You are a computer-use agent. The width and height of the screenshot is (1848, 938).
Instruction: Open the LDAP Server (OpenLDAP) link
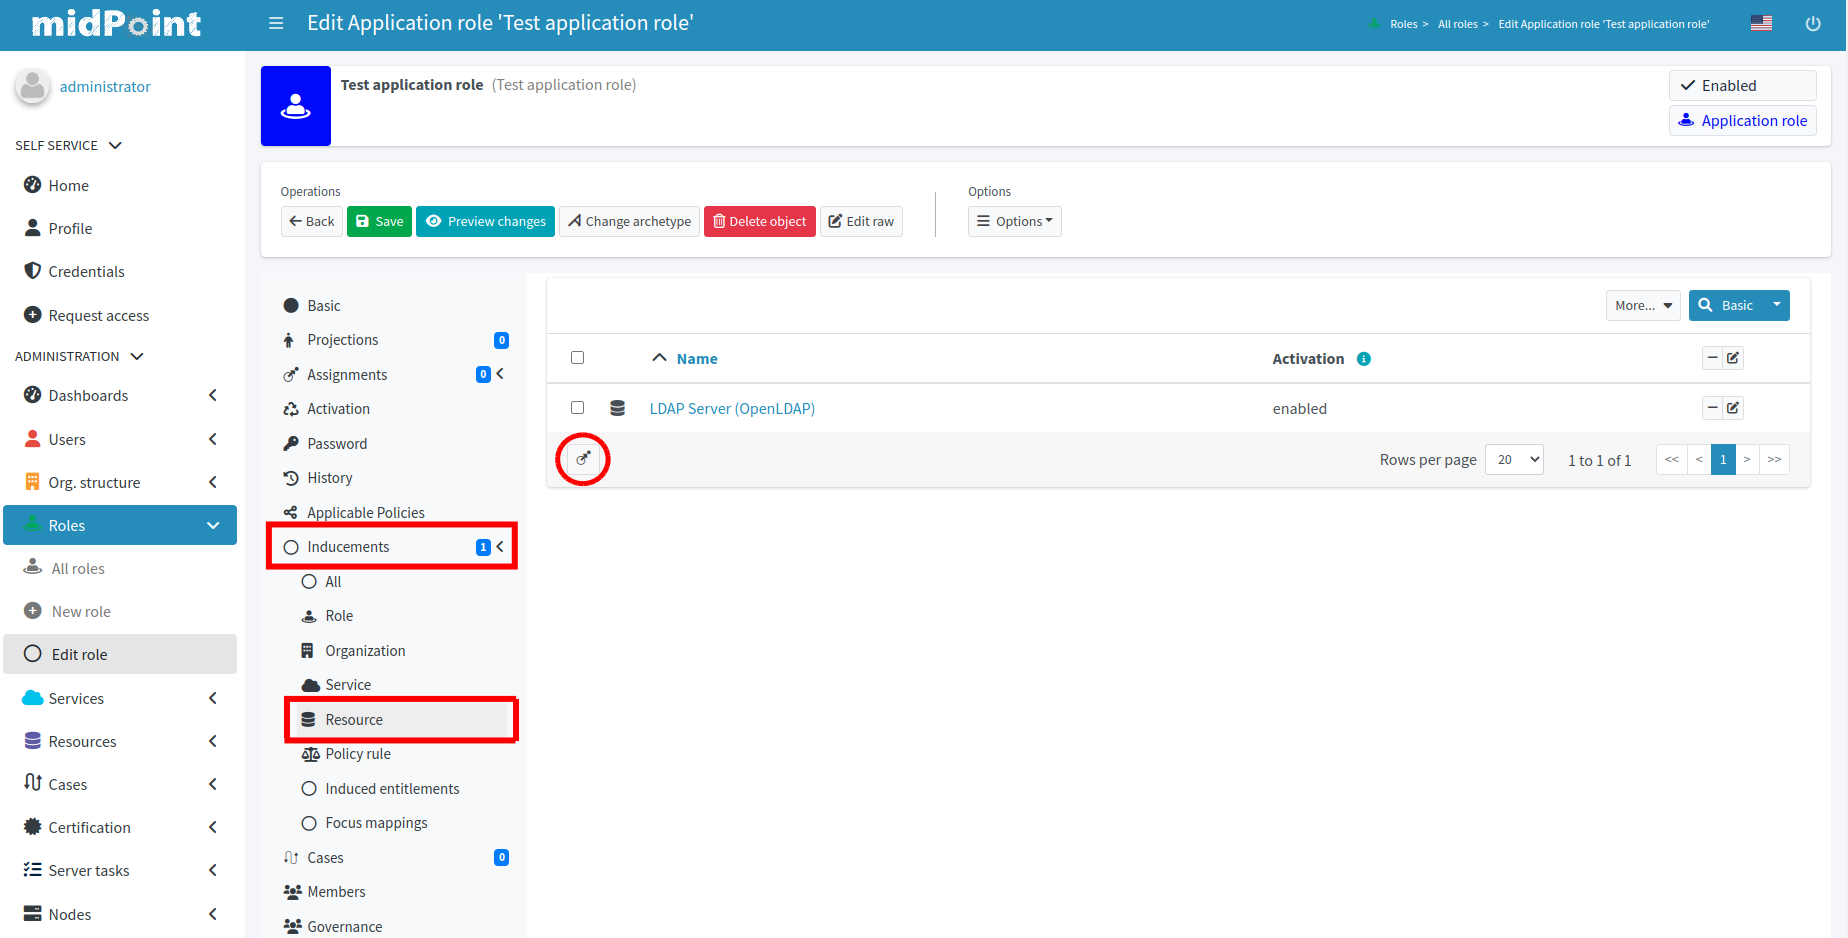pos(732,409)
